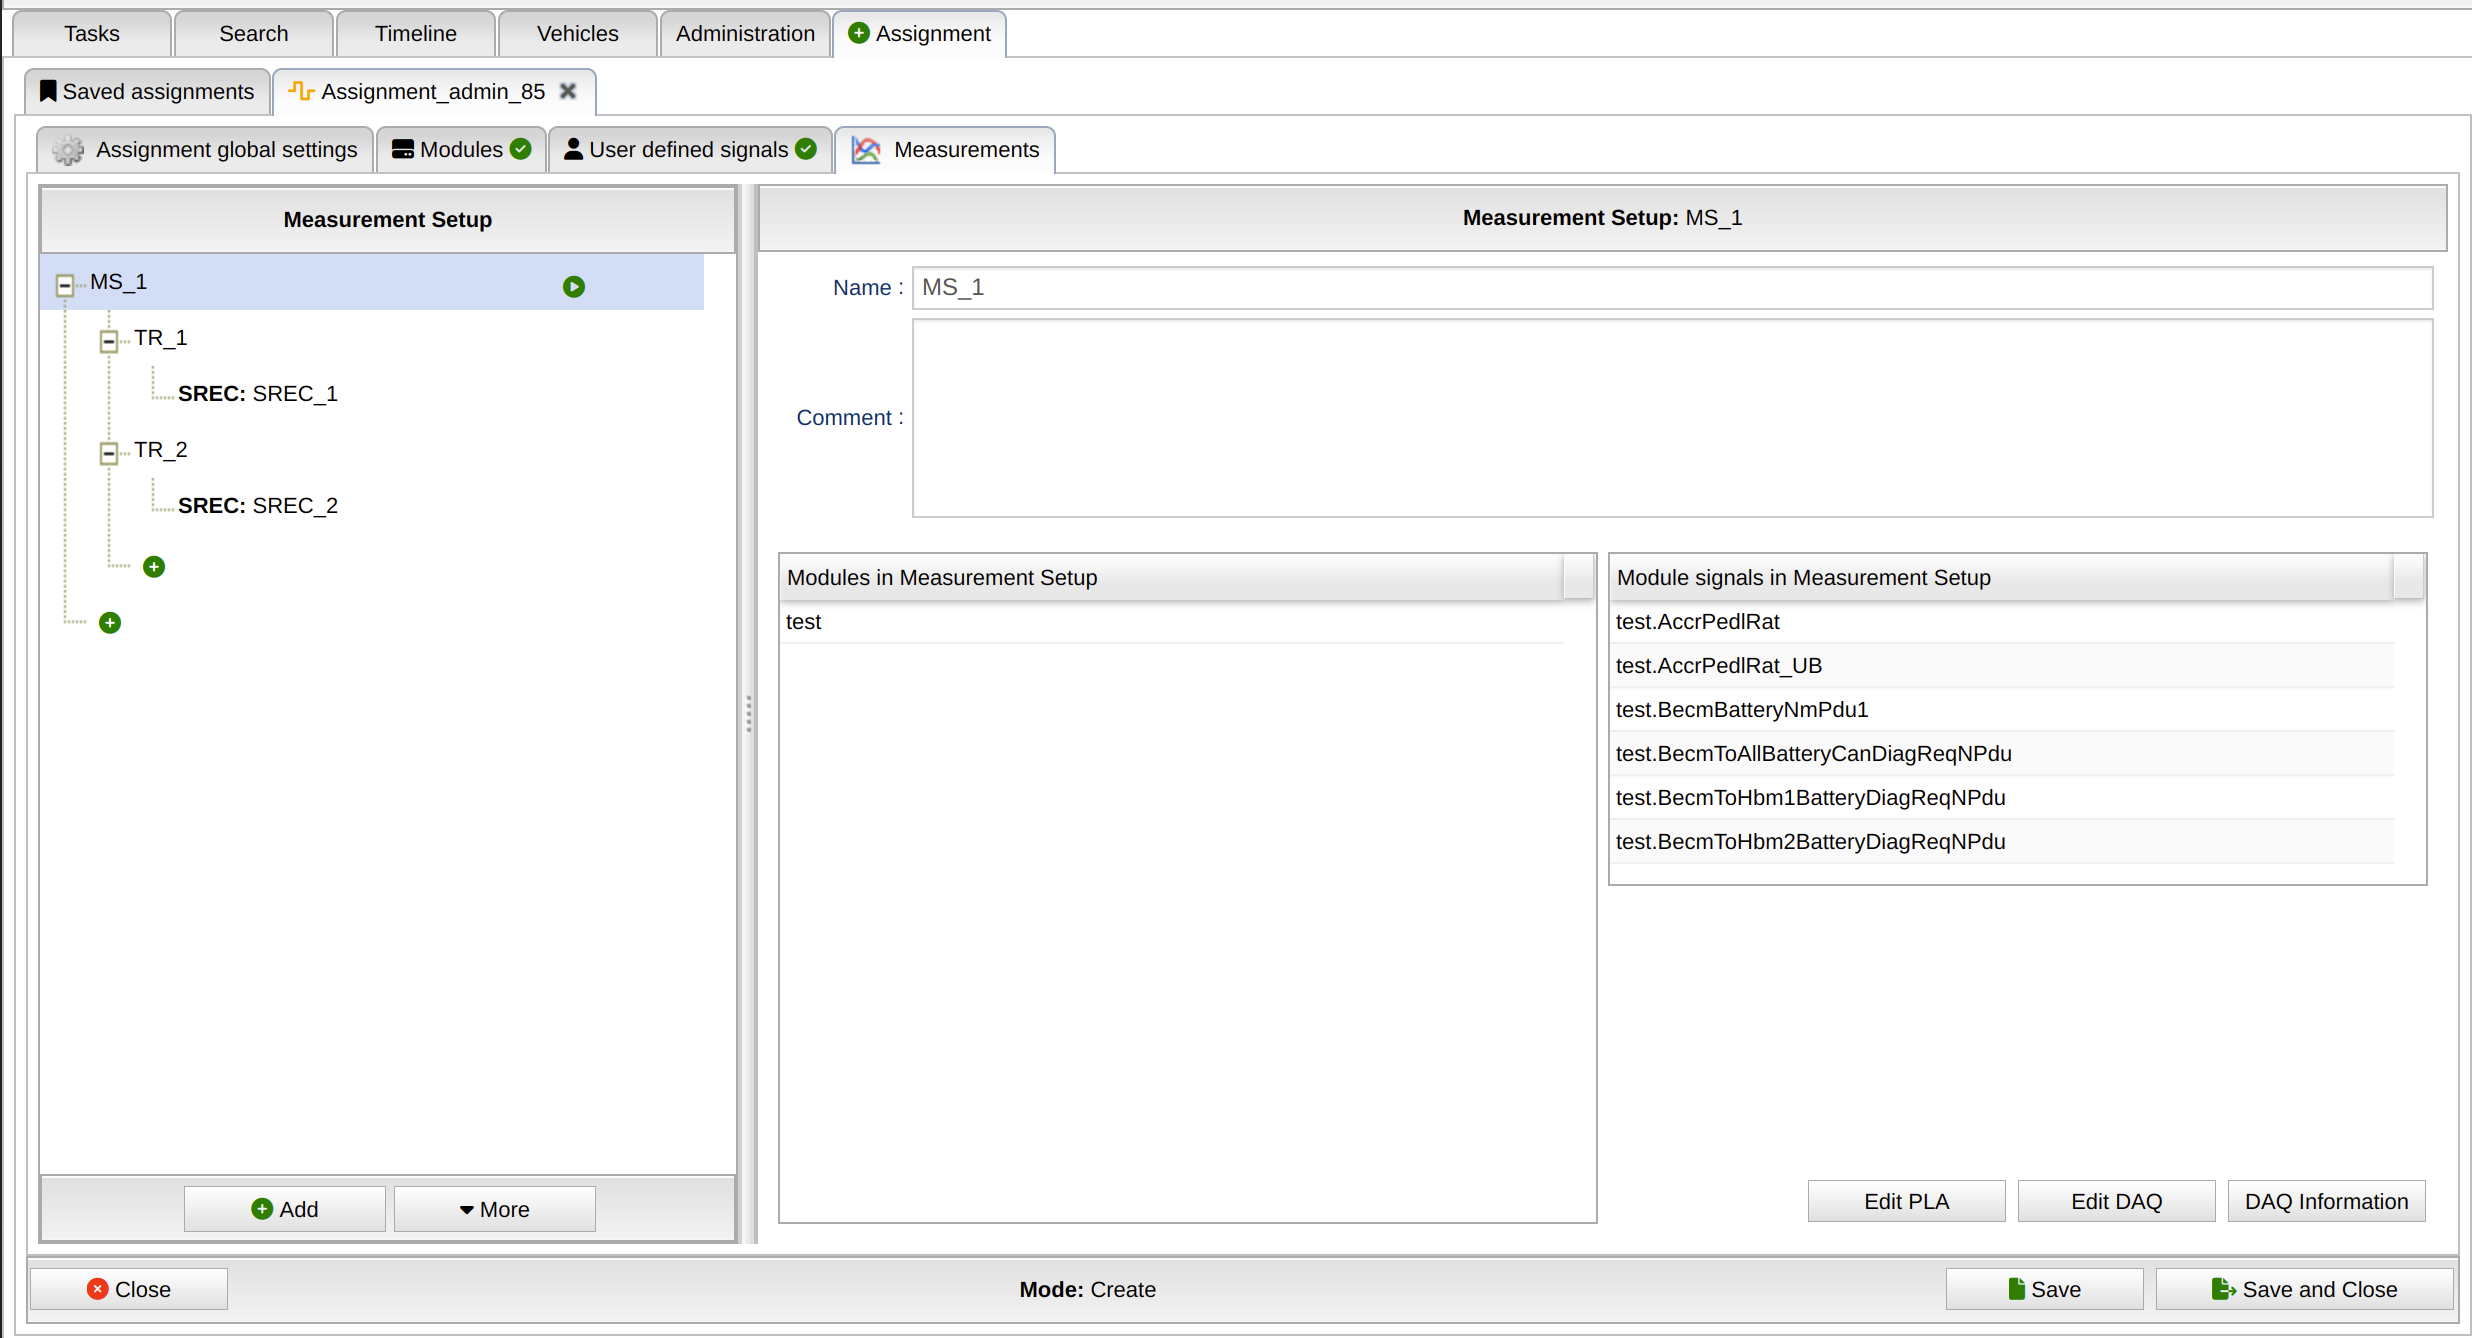Open the More dropdown button
Image resolution: width=2472 pixels, height=1338 pixels.
[495, 1209]
